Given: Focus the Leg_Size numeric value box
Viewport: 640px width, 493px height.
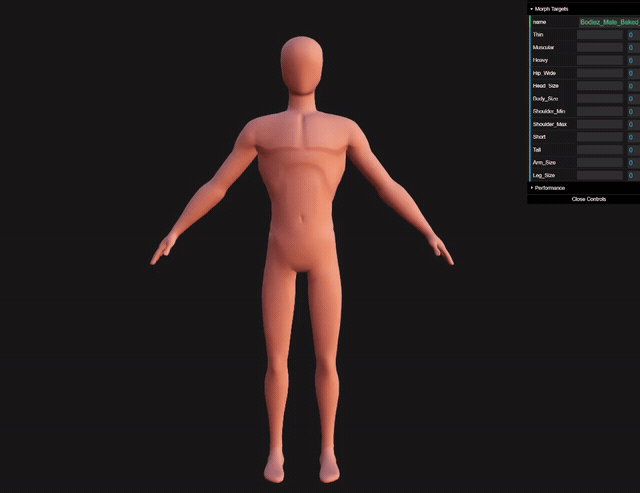Looking at the screenshot, I should point(633,175).
